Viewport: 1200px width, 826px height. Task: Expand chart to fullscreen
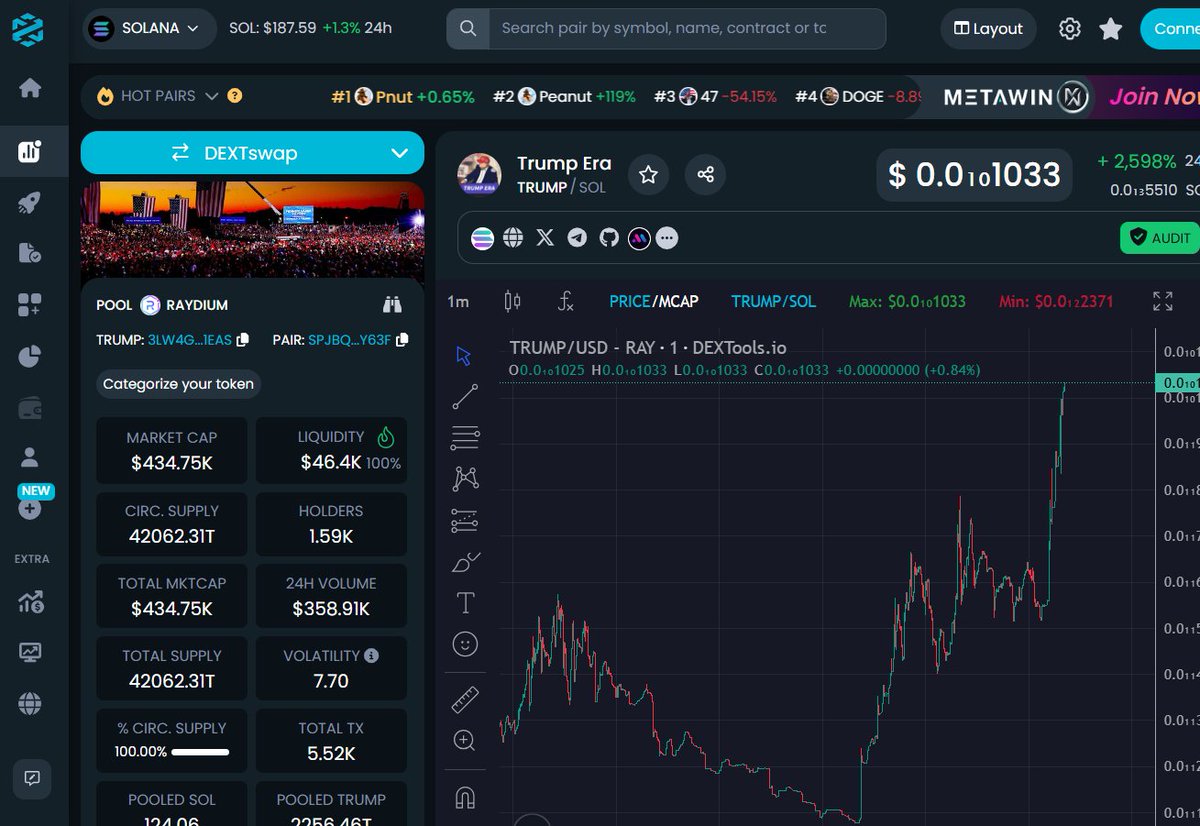click(x=1162, y=301)
